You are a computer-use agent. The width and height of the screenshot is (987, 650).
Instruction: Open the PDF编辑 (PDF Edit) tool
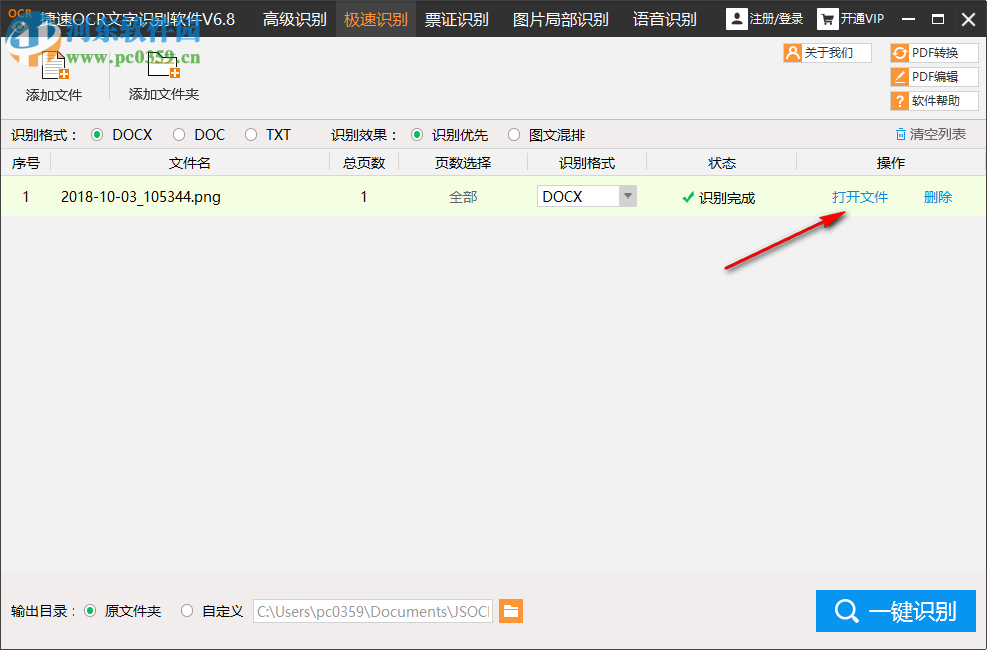tap(933, 76)
